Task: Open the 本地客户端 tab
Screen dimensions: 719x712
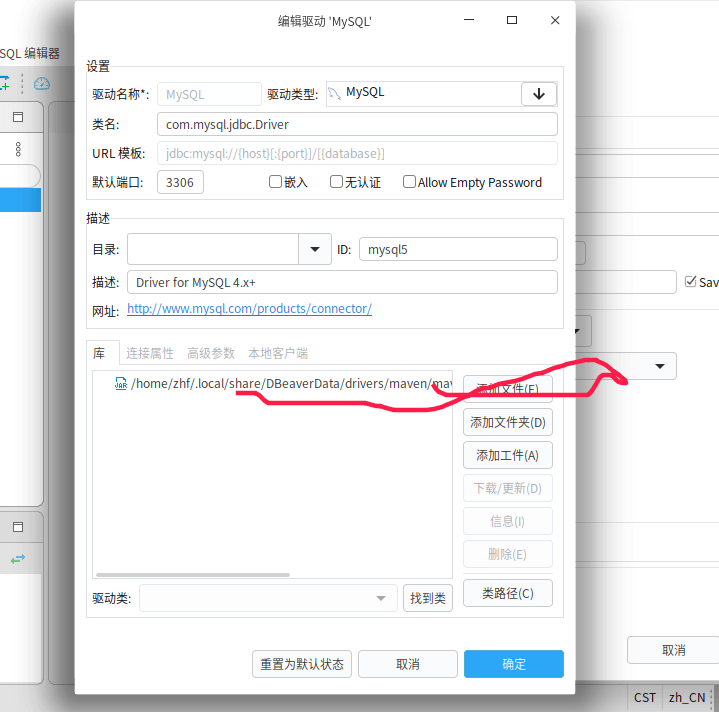Action: point(277,353)
